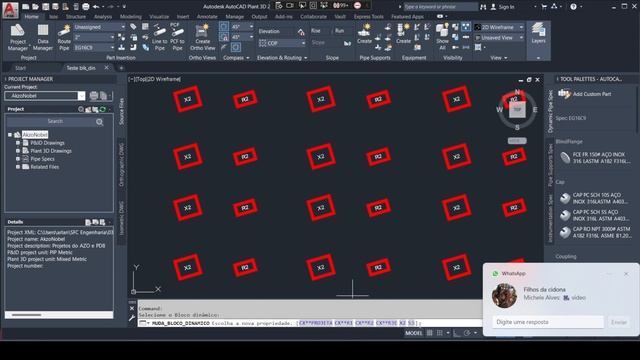Open the 2D Wireframe visual style dropdown
640x360 pixels.
[x=498, y=27]
